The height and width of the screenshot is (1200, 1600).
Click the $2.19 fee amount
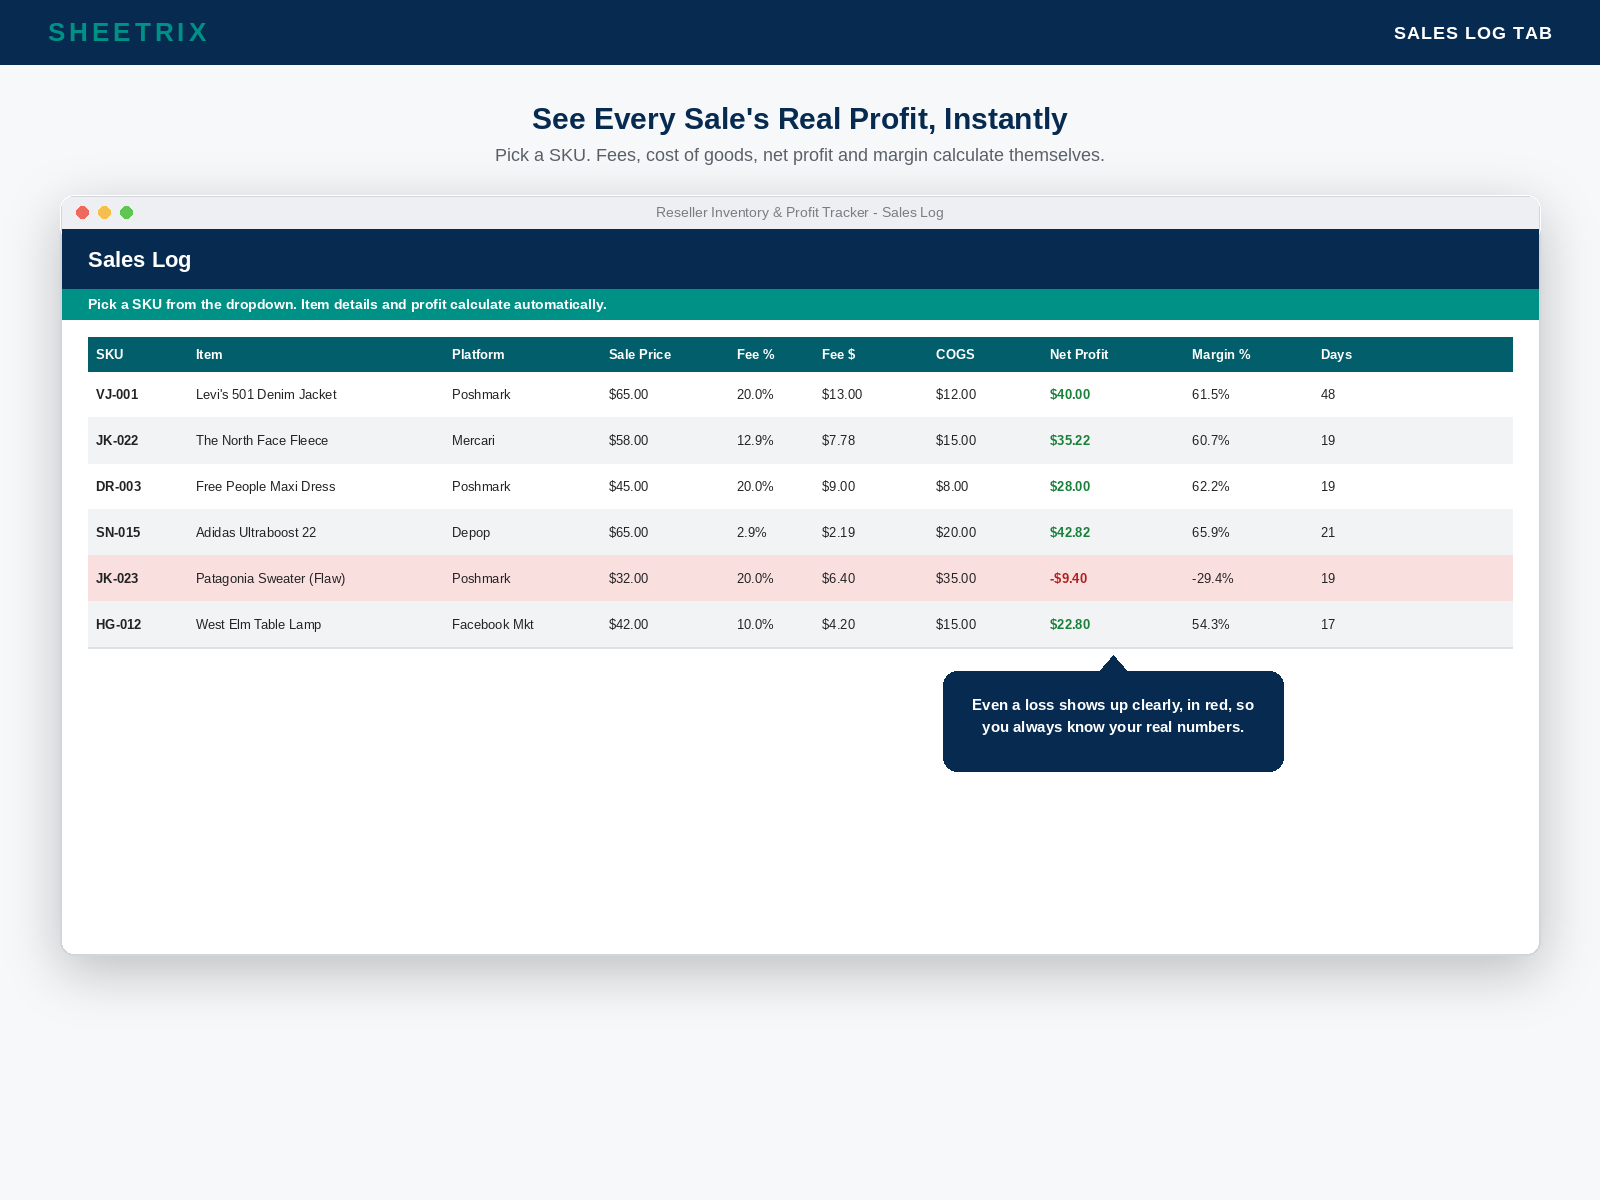pos(838,532)
